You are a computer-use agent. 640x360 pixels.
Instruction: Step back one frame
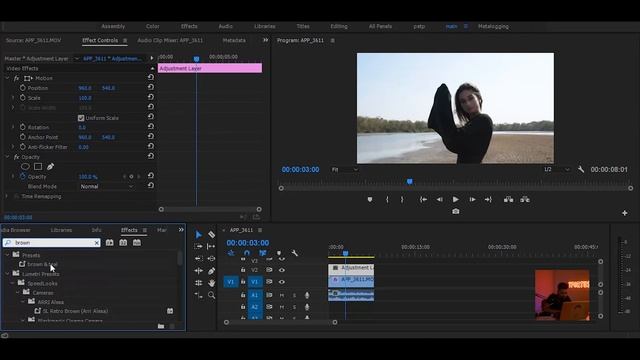coord(439,200)
